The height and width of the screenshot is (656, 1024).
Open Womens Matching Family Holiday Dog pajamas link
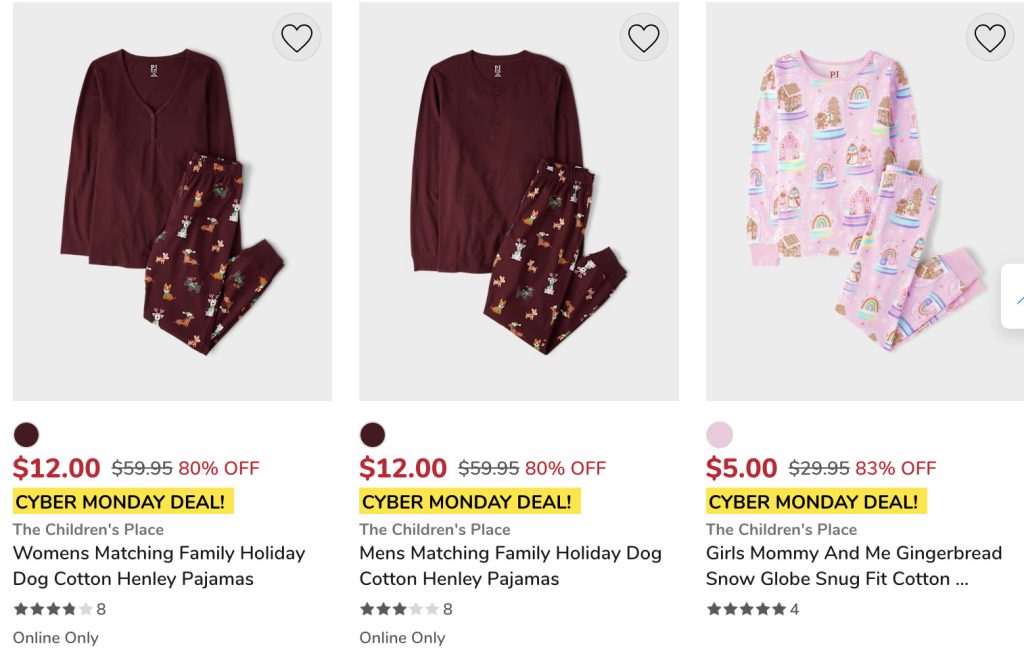(x=158, y=566)
